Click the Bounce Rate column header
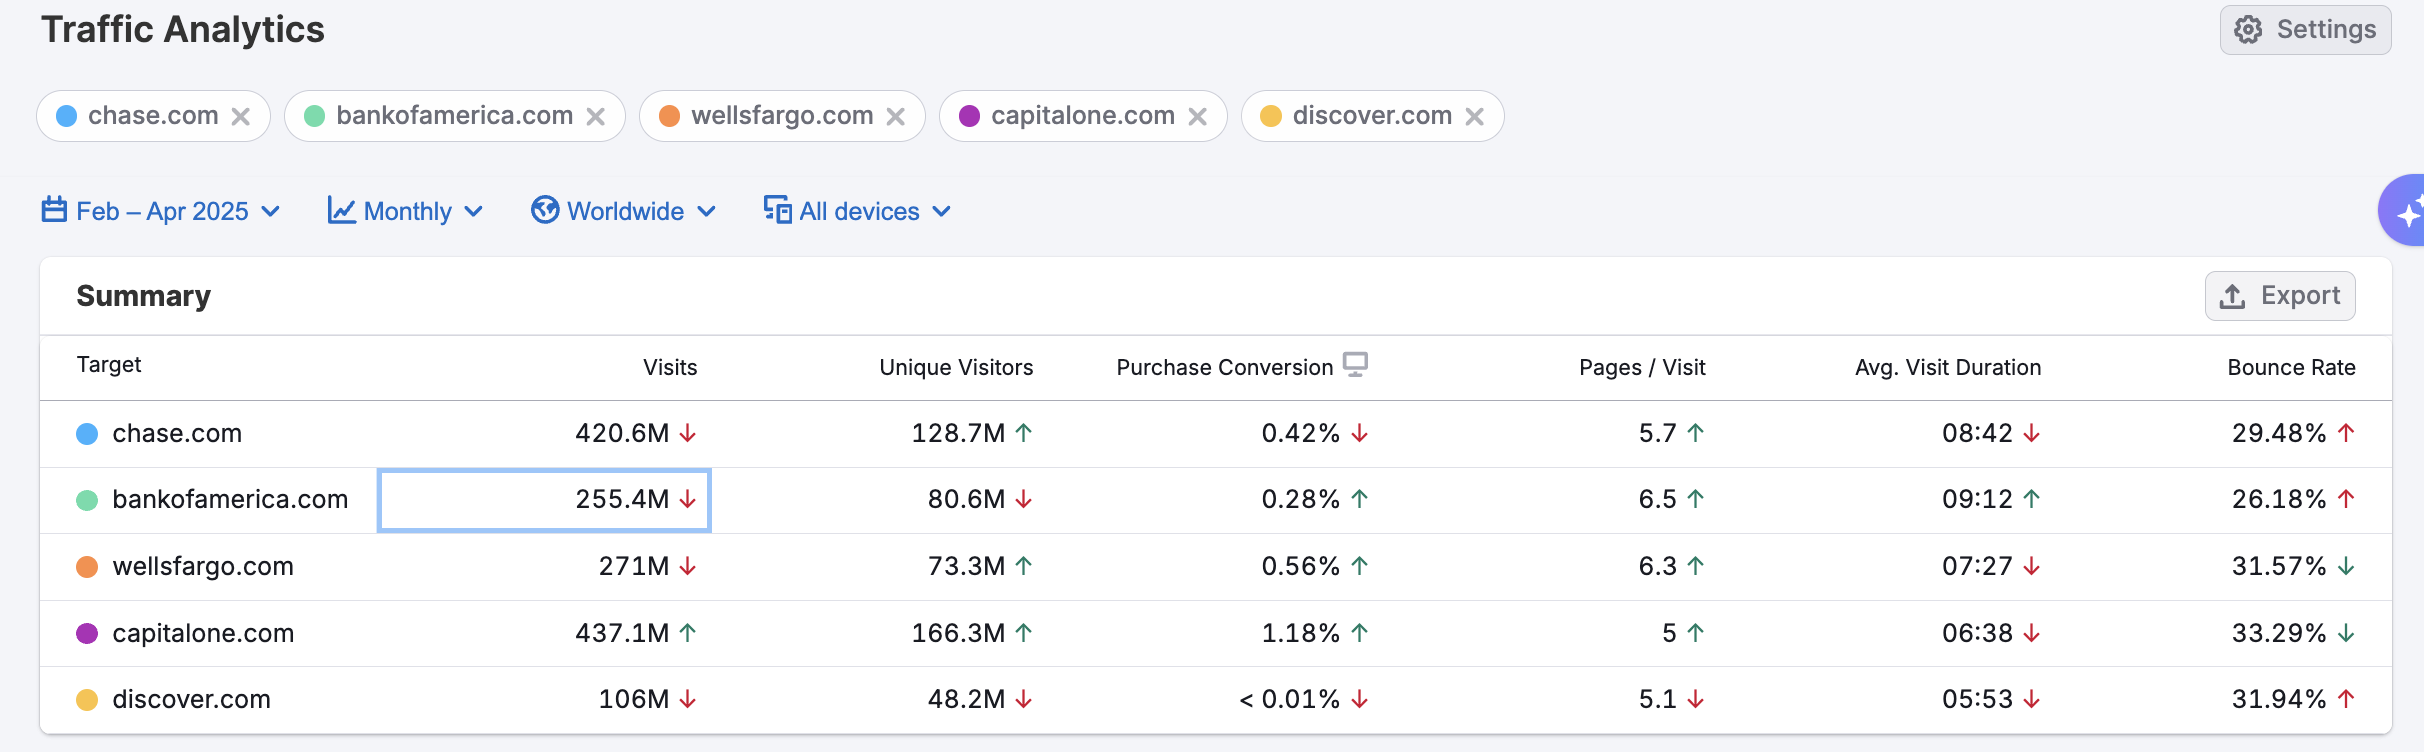The height and width of the screenshot is (752, 2424). (x=2291, y=368)
